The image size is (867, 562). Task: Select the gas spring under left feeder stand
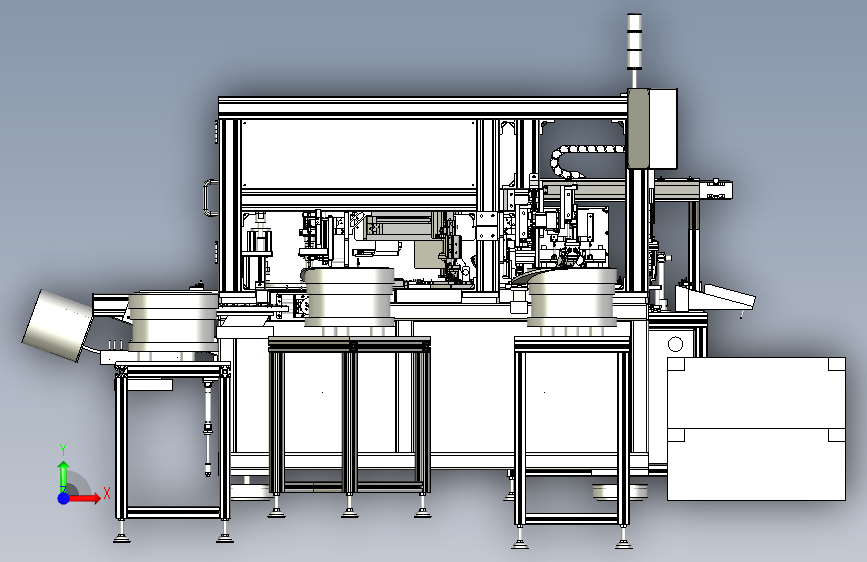[x=207, y=429]
